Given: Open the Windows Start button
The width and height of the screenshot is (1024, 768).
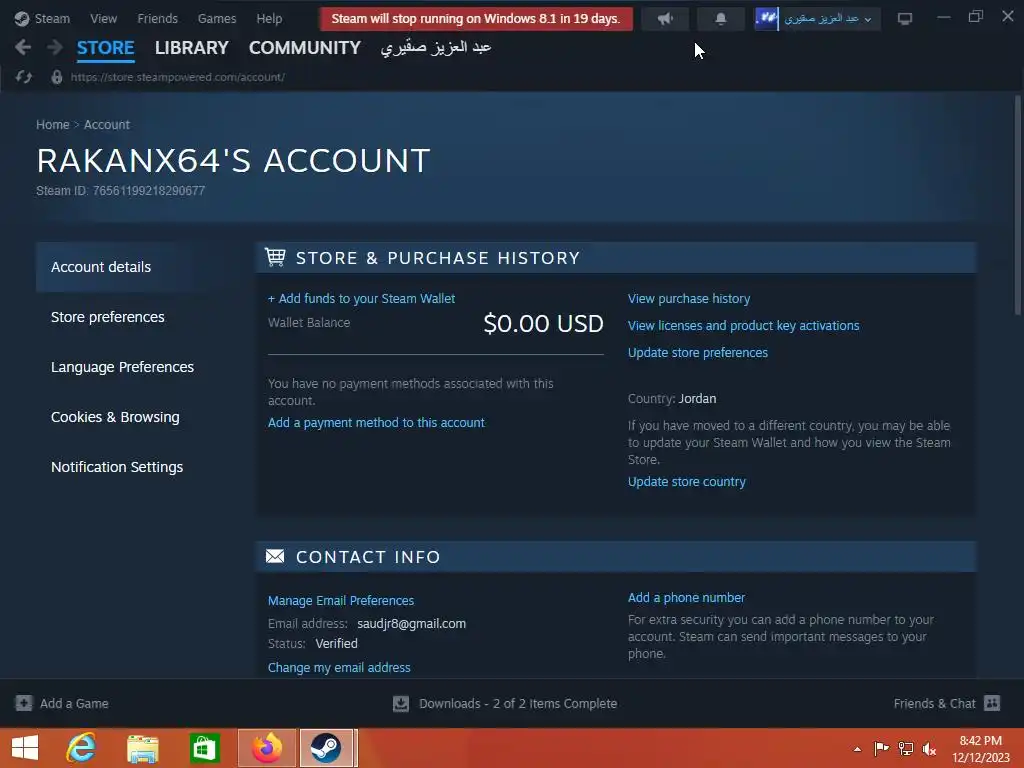Looking at the screenshot, I should 25,748.
